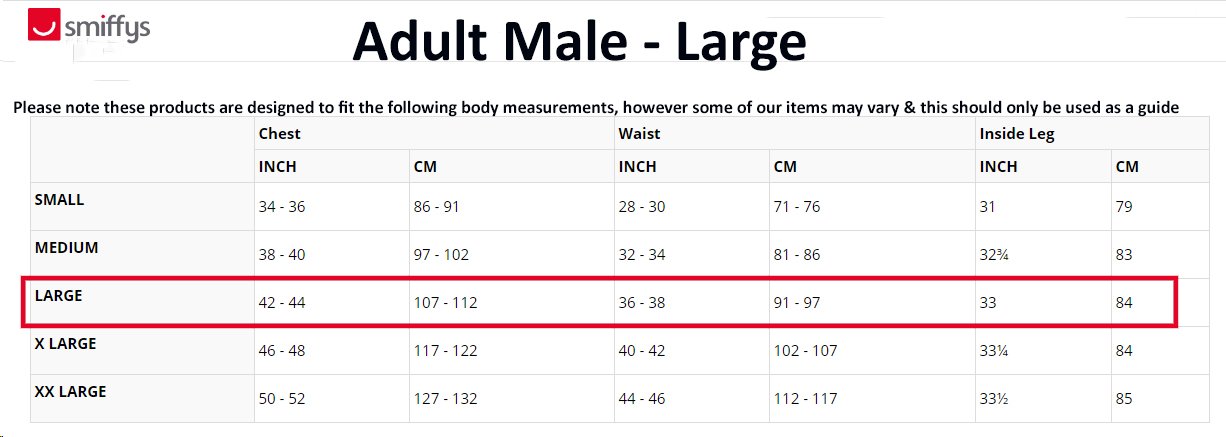Click the X Large waist value "102 - 107"

805,351
